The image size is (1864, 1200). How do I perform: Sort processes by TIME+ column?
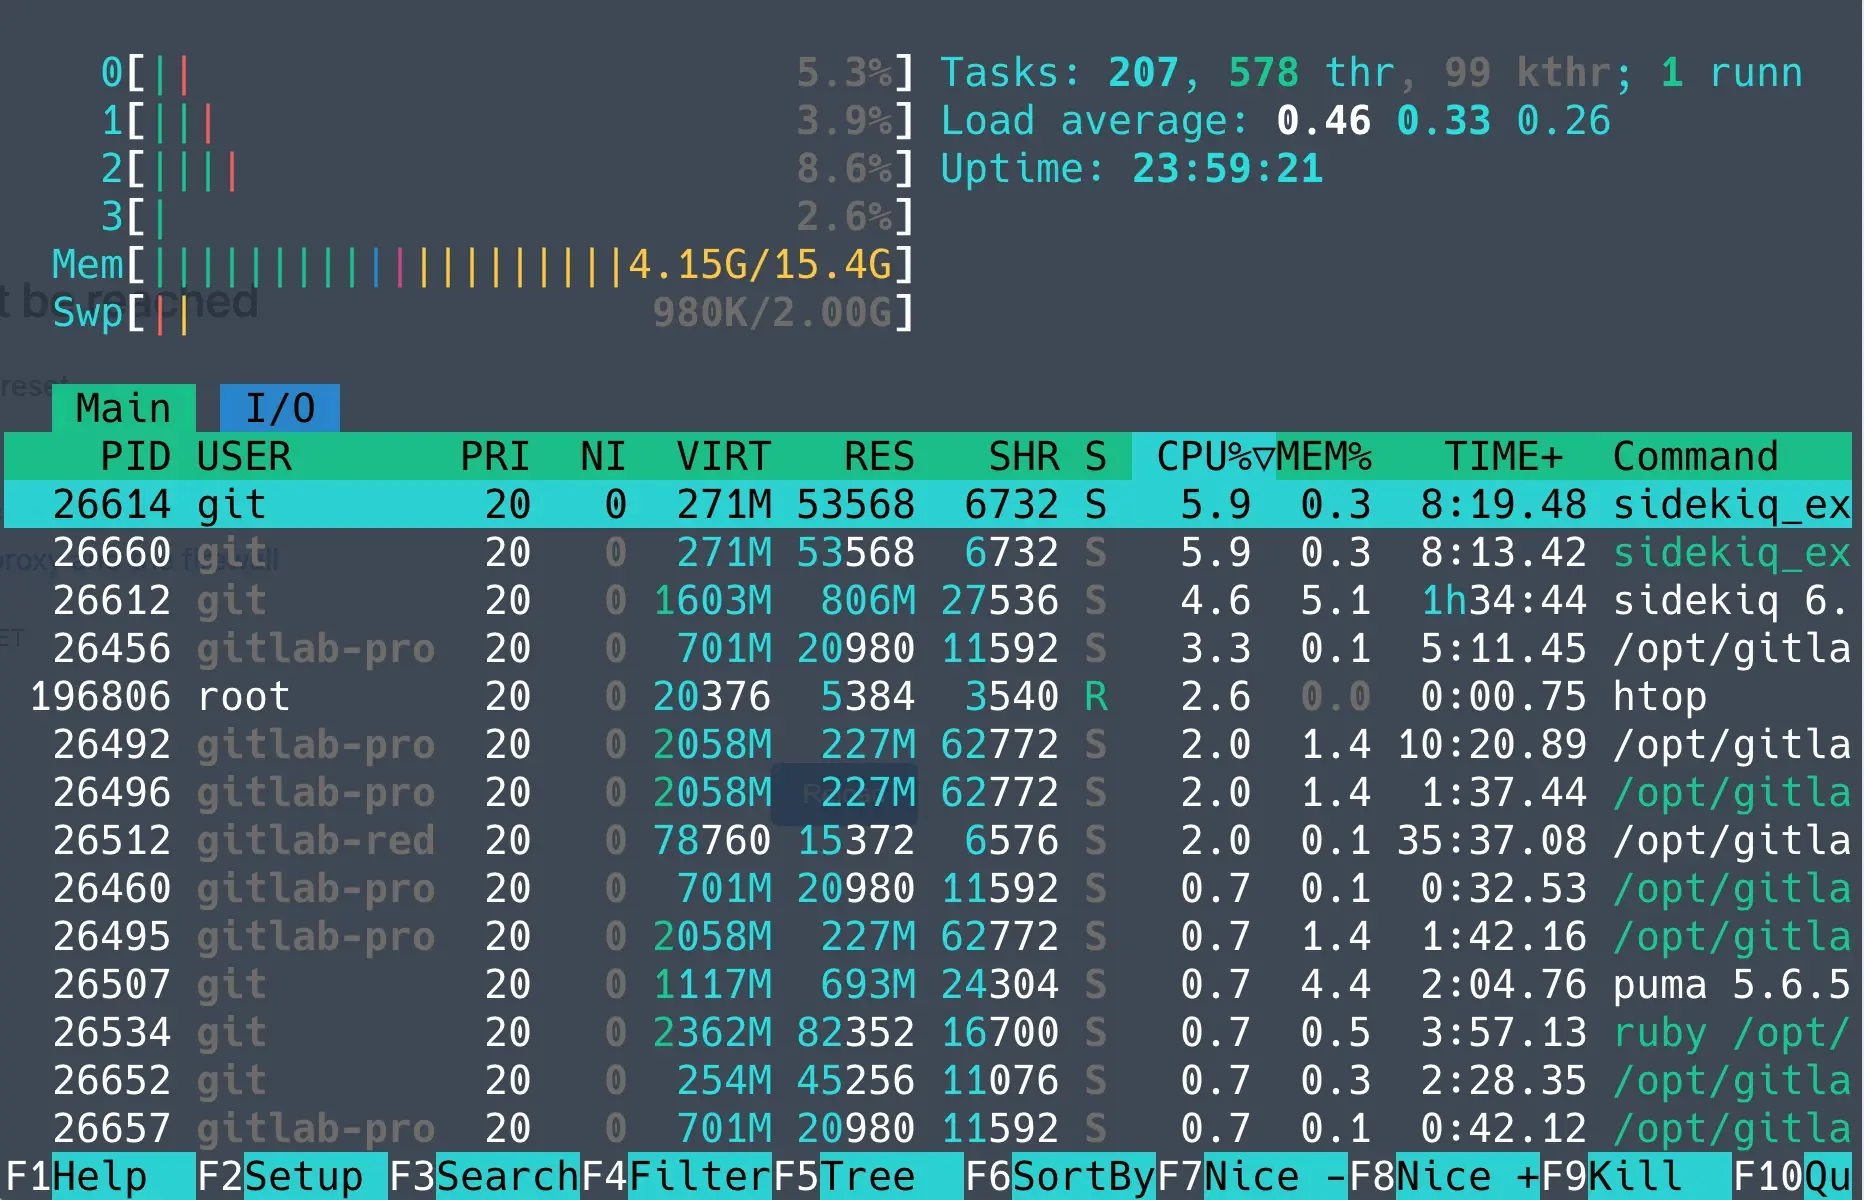(1505, 456)
